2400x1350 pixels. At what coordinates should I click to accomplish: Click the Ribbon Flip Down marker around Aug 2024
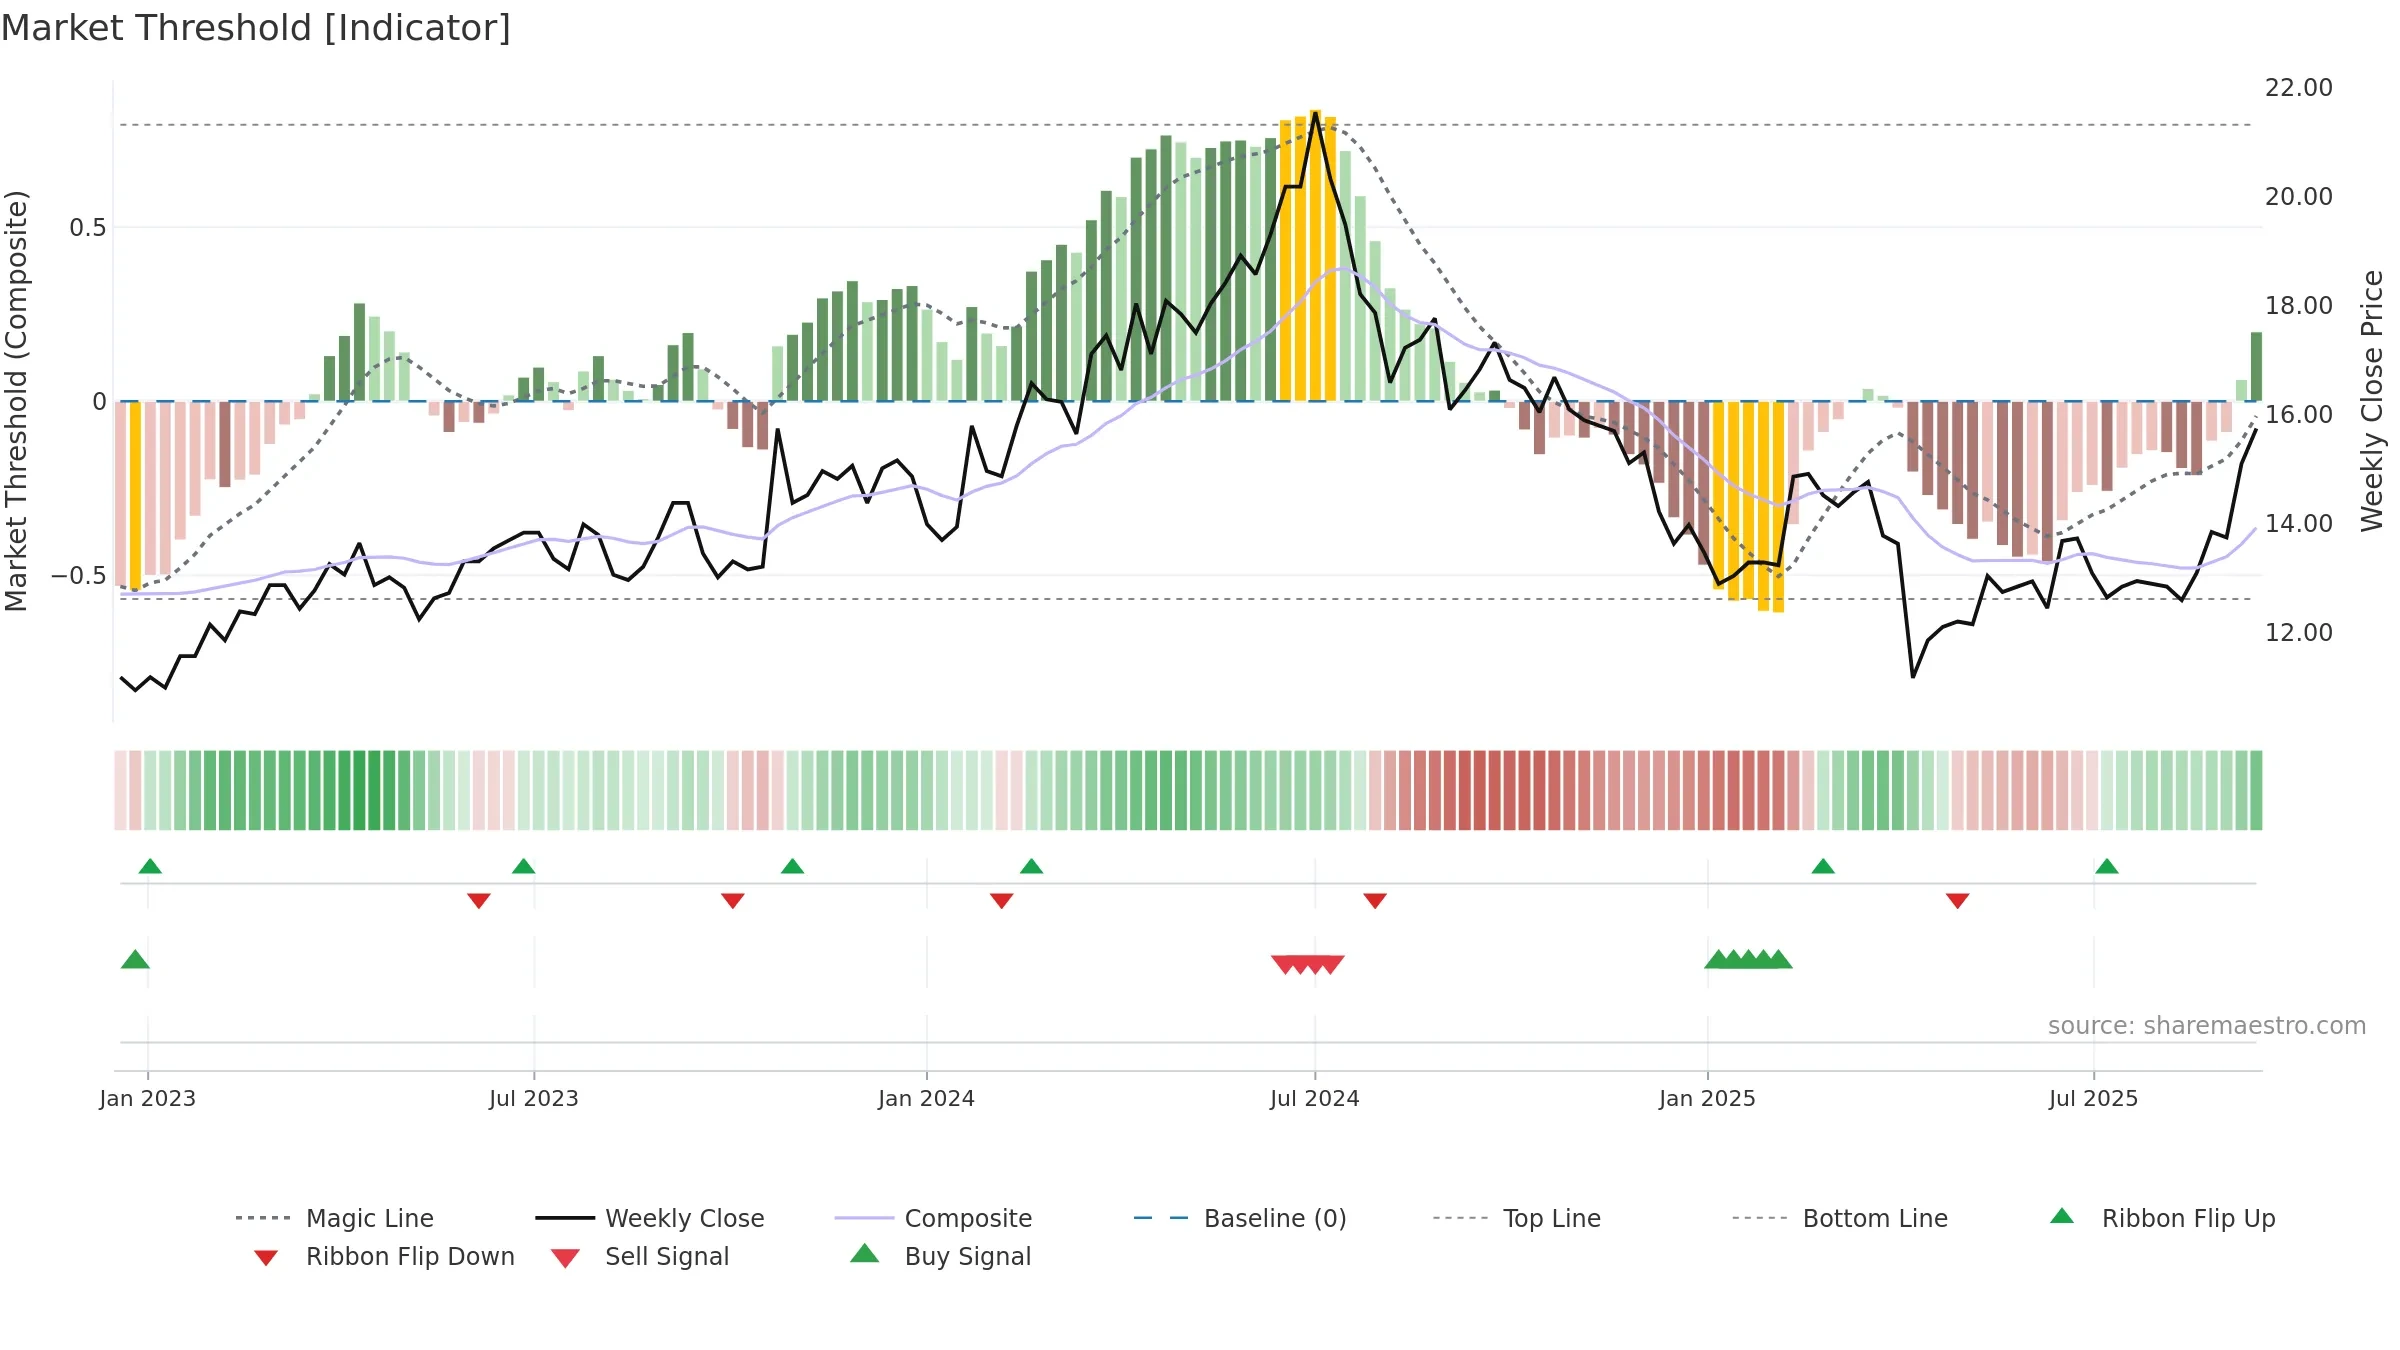click(1375, 901)
